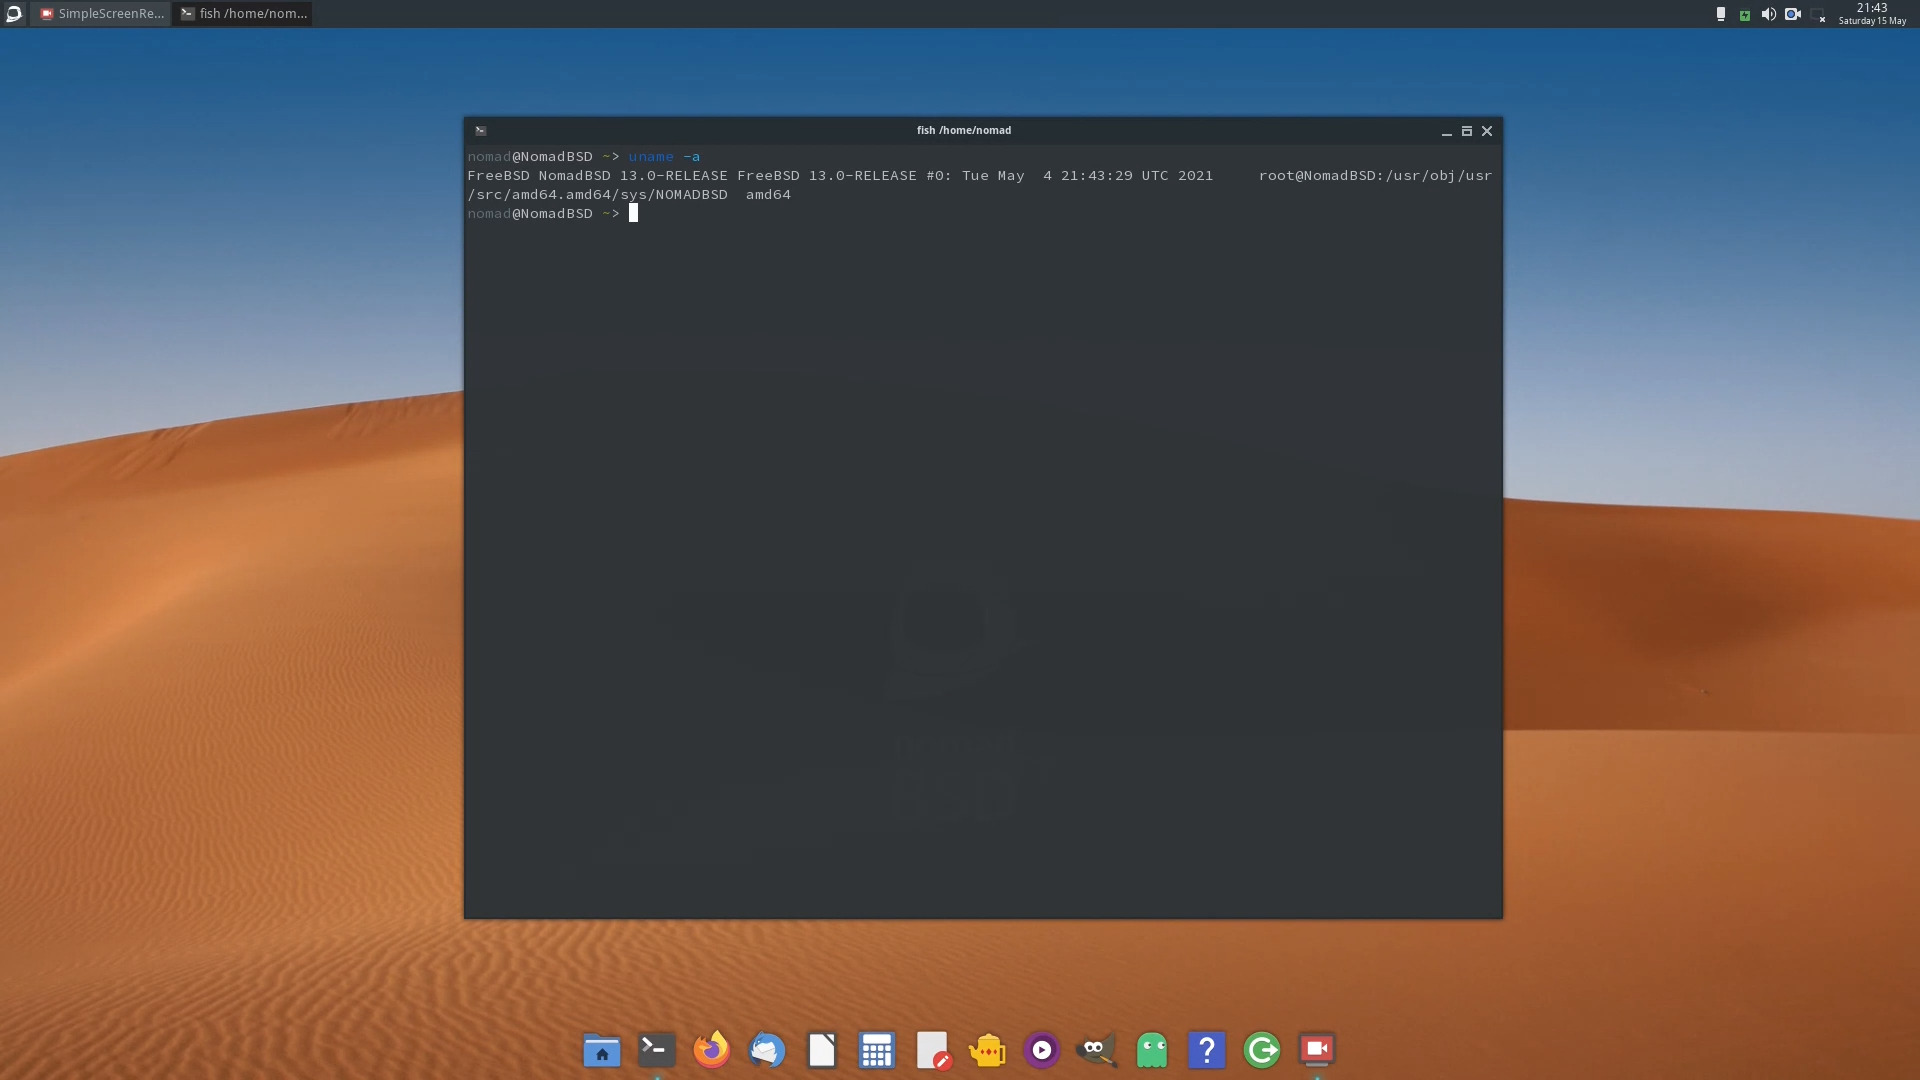Select the fish /home/nom... taskbar window
This screenshot has height=1080, width=1920.
pos(243,14)
